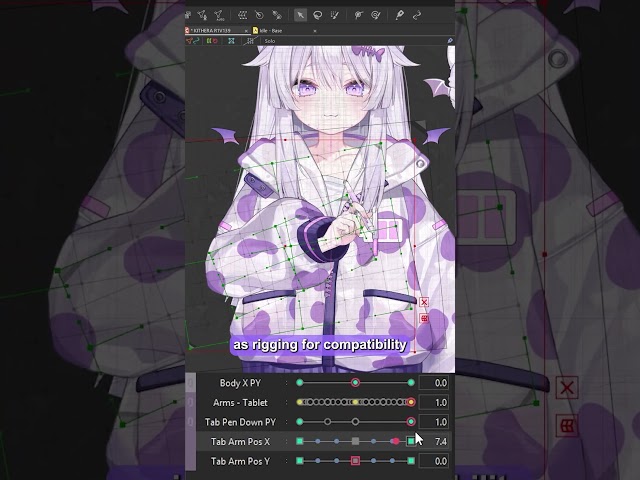
Task: Click the Body X PY slider left endpoint
Action: (x=300, y=382)
